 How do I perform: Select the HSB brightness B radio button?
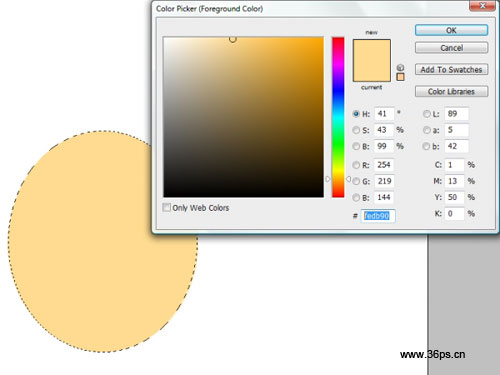[356, 146]
